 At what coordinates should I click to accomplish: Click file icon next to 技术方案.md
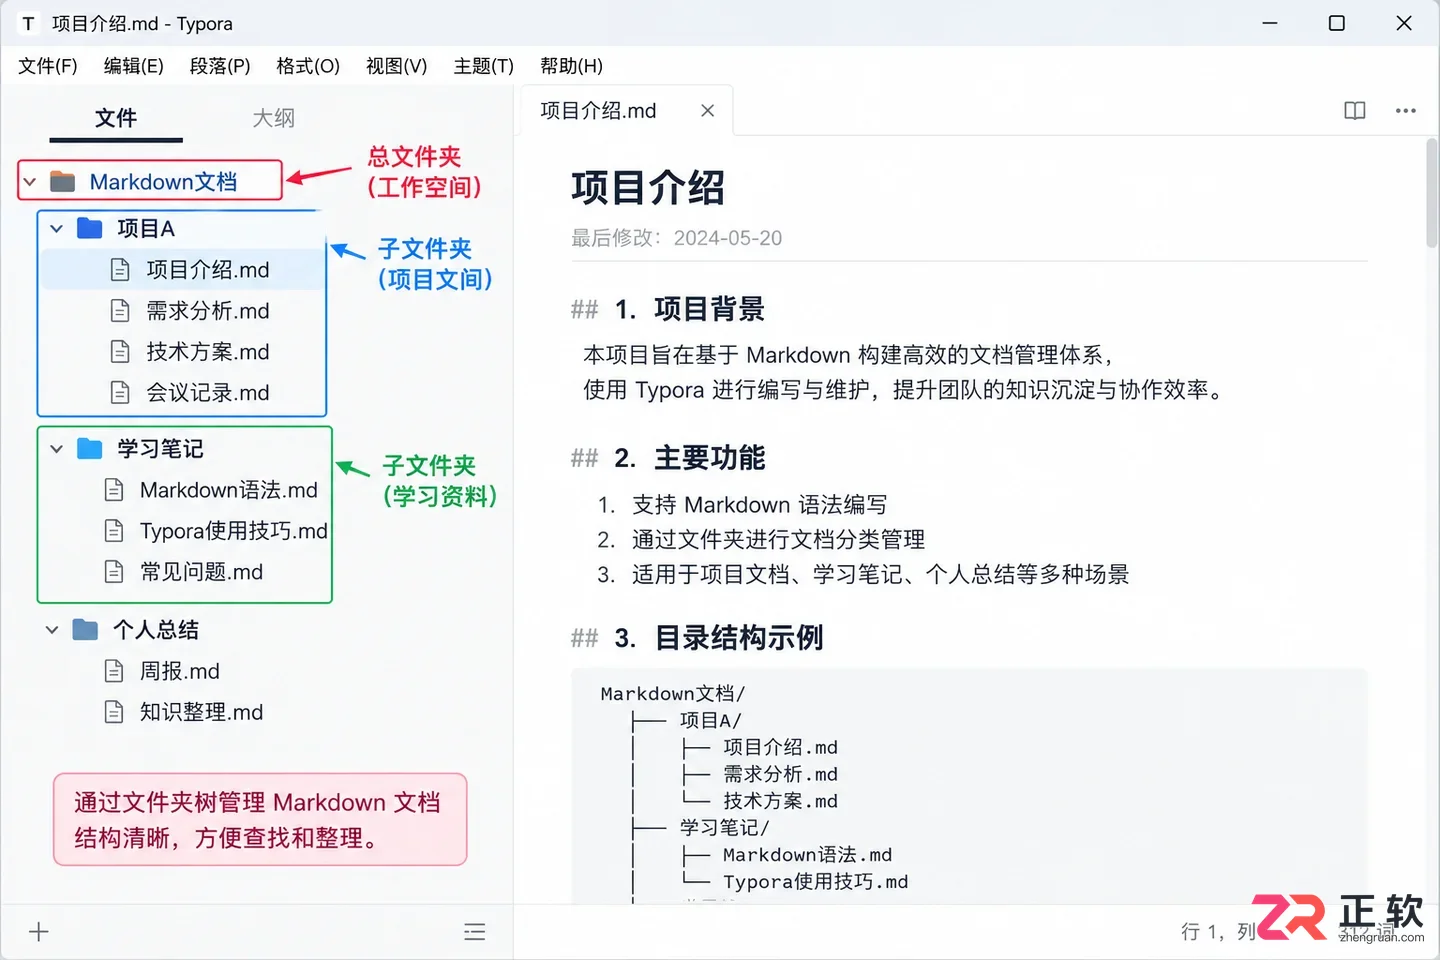(x=120, y=352)
